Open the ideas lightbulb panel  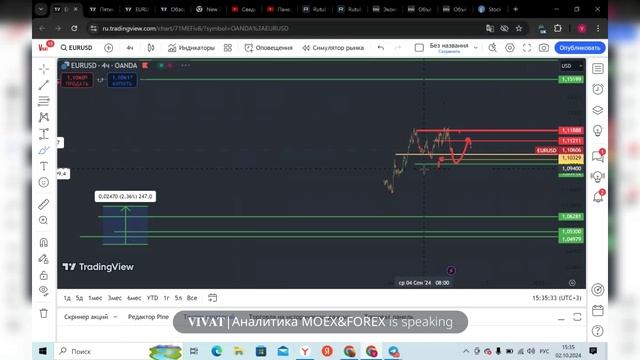598,131
